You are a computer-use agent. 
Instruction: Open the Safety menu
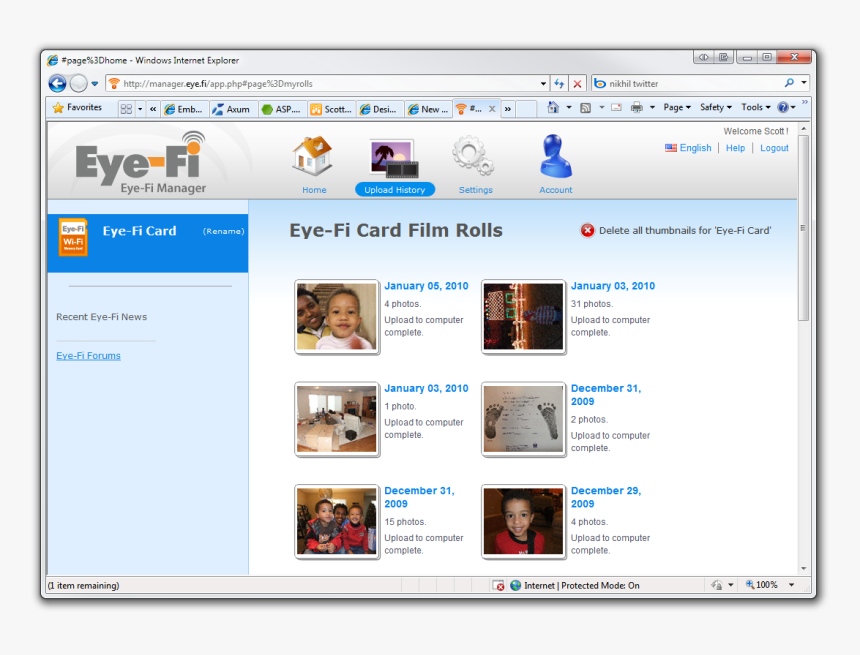[x=716, y=108]
